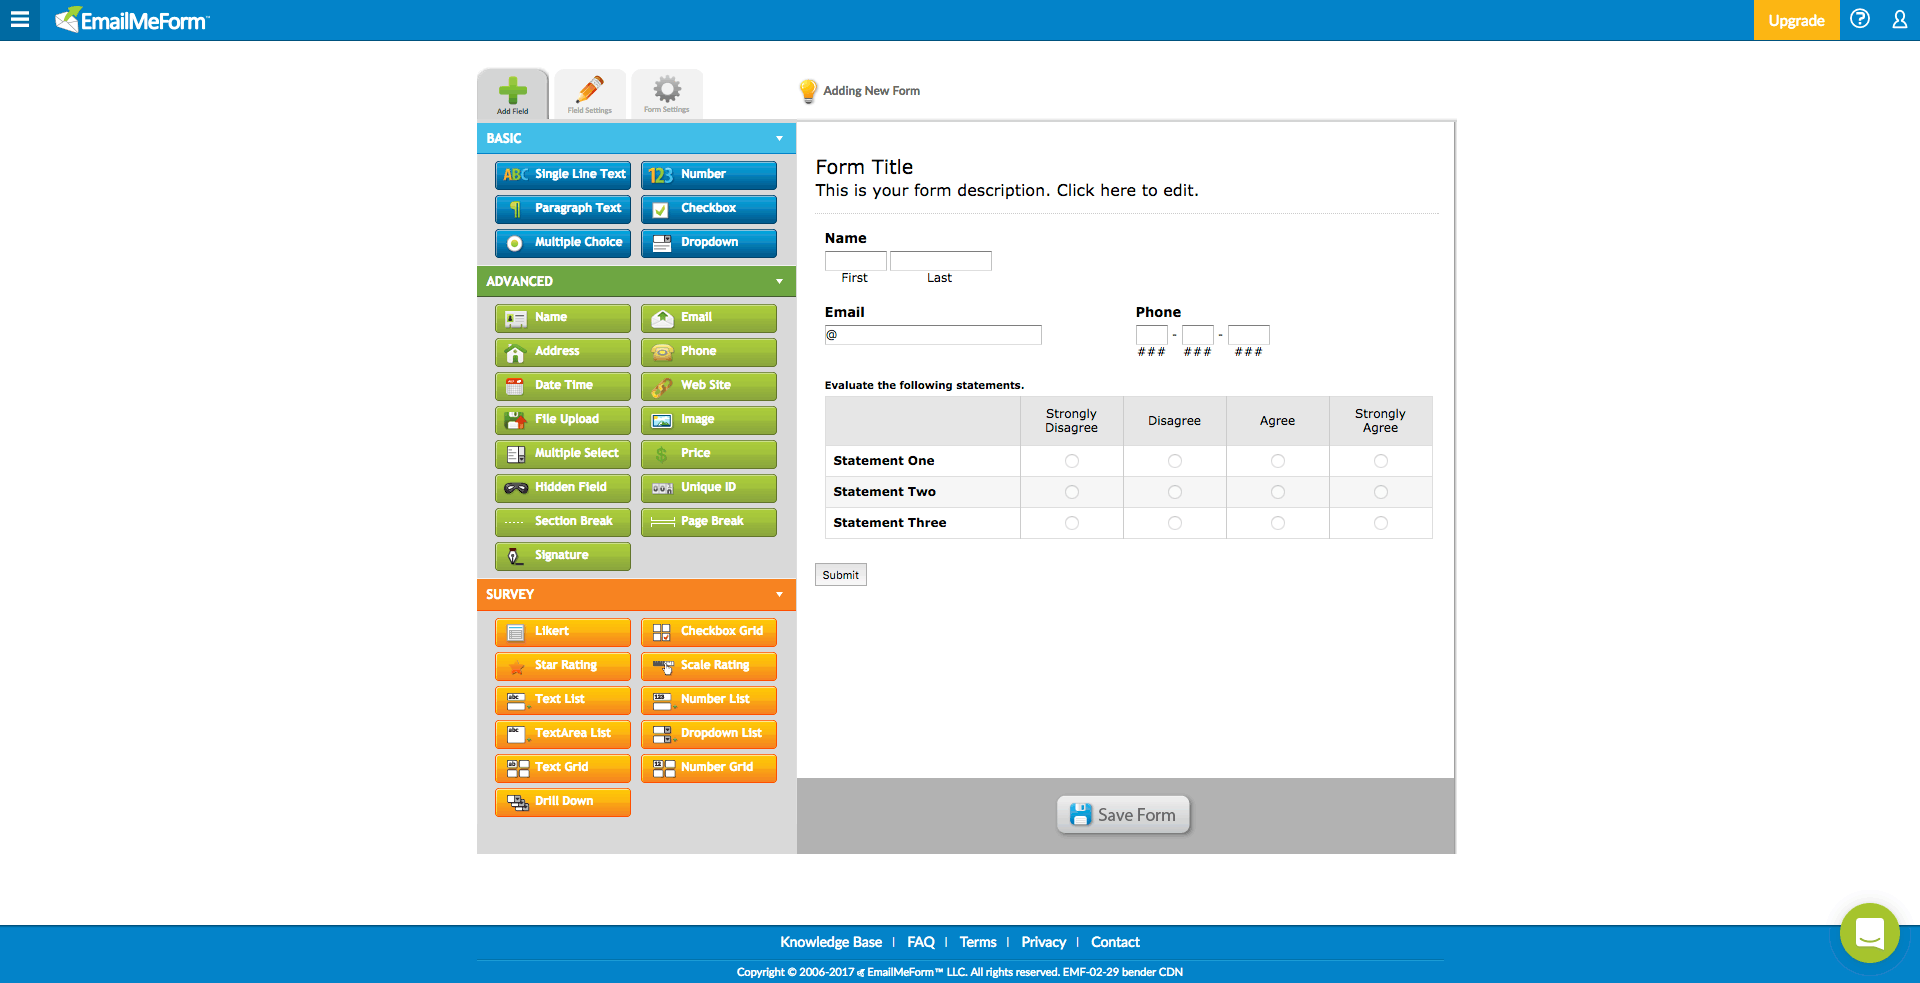Insert a Signature field
This screenshot has height=983, width=1920.
coord(562,556)
